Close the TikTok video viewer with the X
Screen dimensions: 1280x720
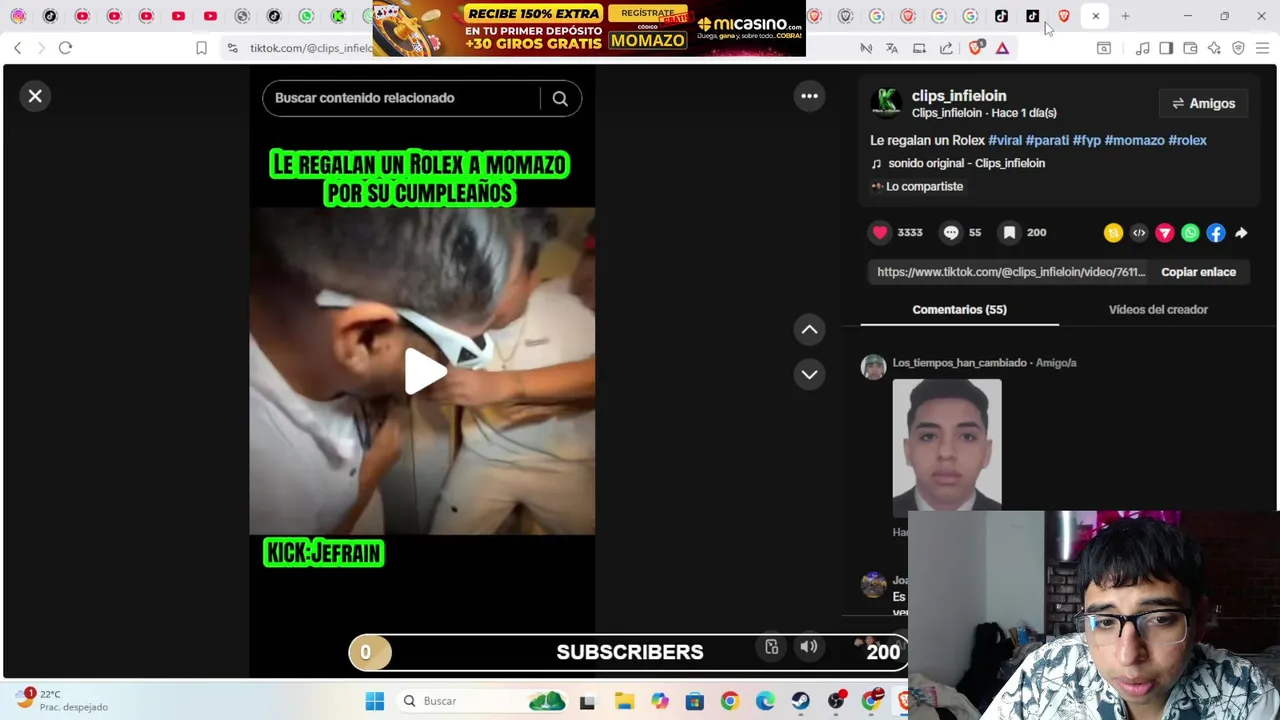pyautogui.click(x=35, y=96)
